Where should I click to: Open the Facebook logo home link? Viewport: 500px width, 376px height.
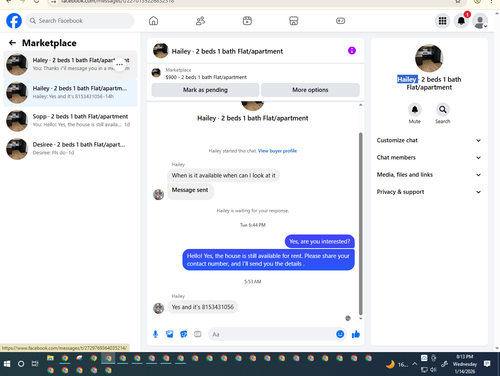coord(14,21)
